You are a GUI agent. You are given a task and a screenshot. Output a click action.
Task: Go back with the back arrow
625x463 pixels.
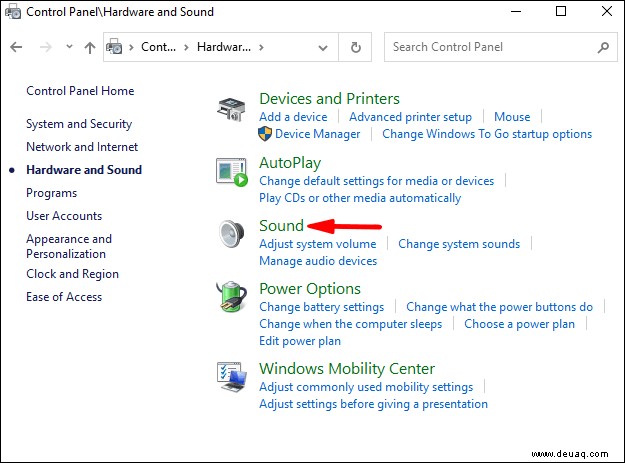coord(16,47)
